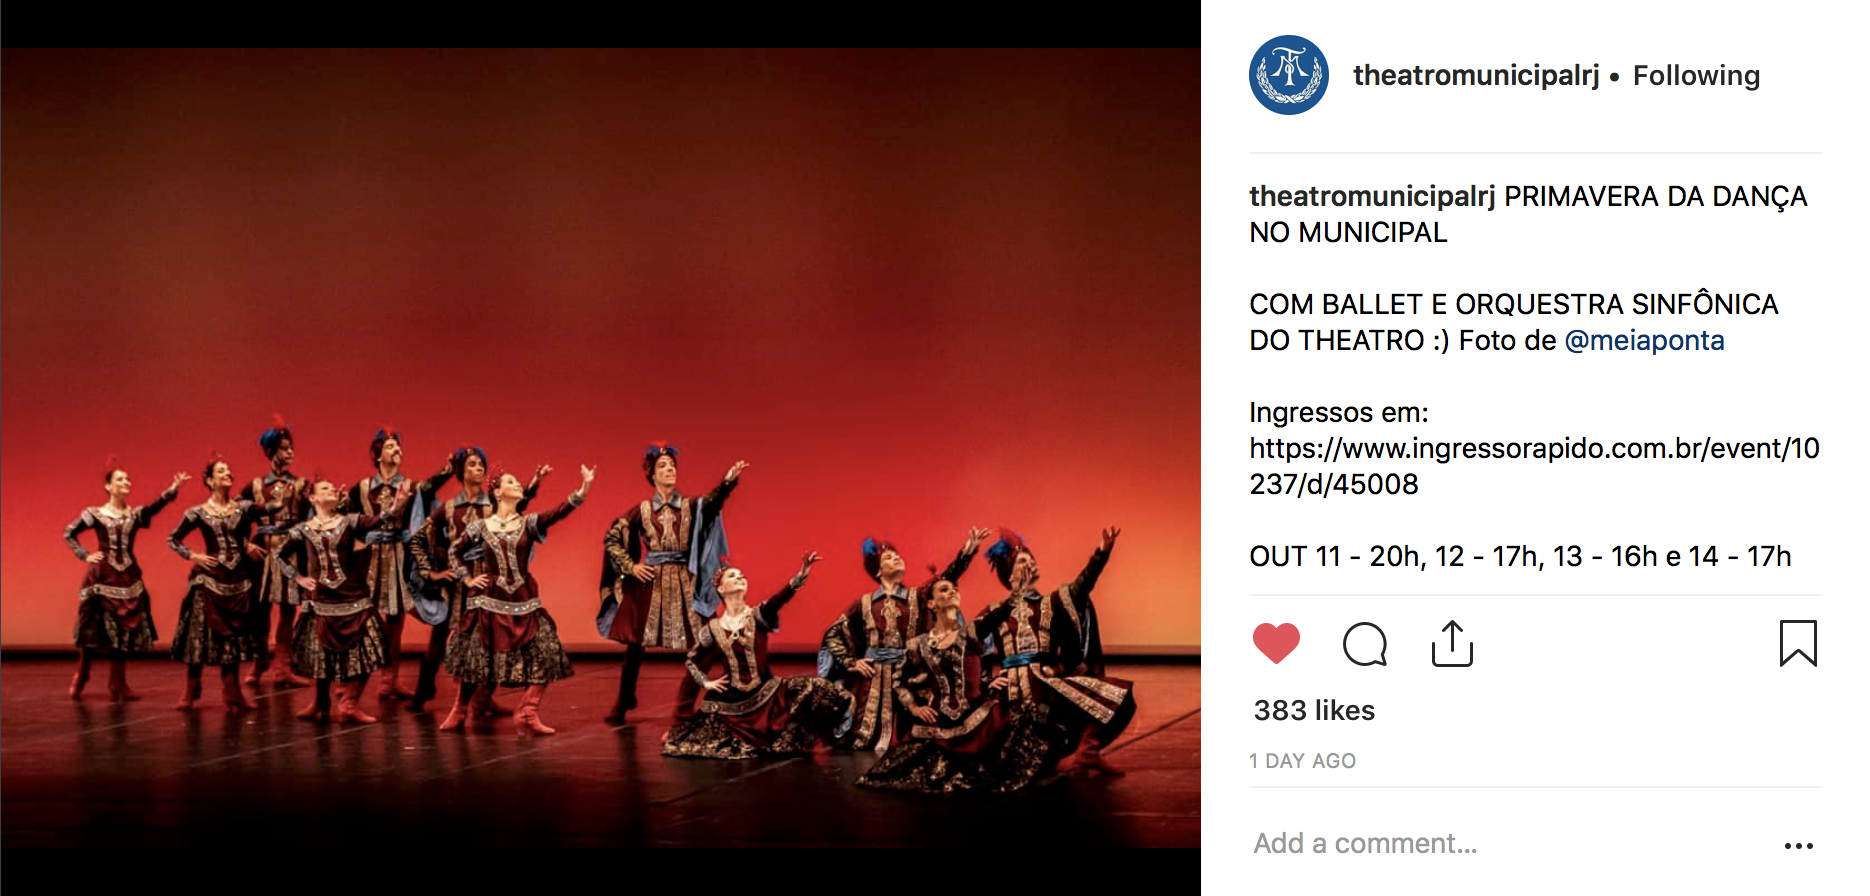Viewport: 1870px width, 896px height.
Task: Open comments with the speech bubble icon
Action: tap(1365, 644)
